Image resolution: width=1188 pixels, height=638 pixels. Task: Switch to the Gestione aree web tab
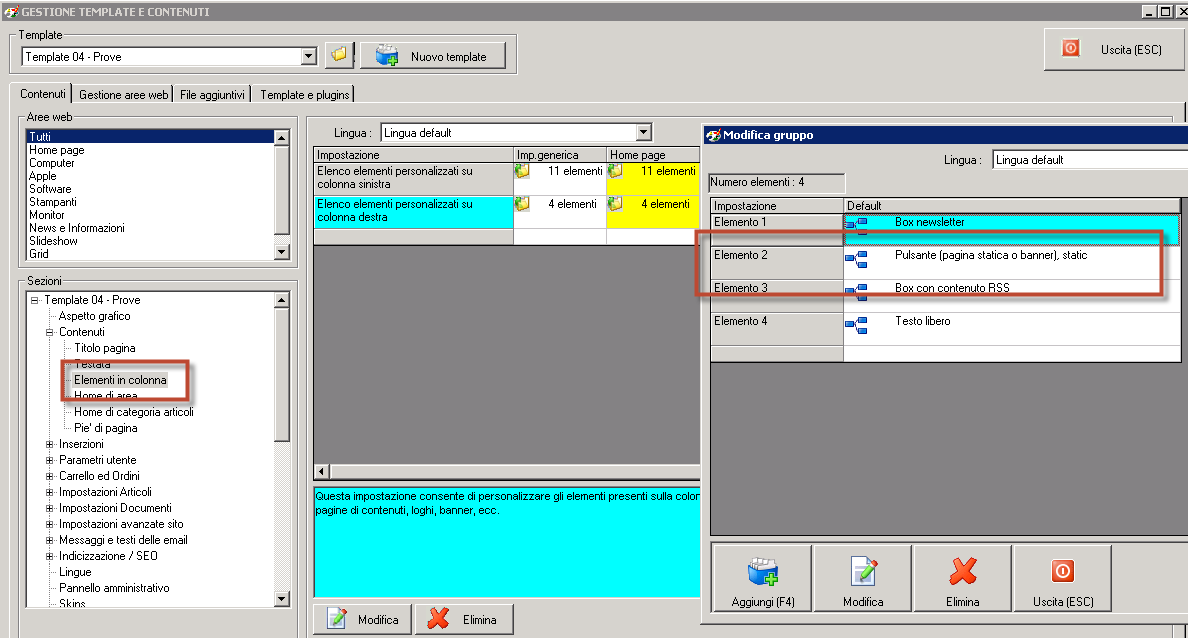123,95
